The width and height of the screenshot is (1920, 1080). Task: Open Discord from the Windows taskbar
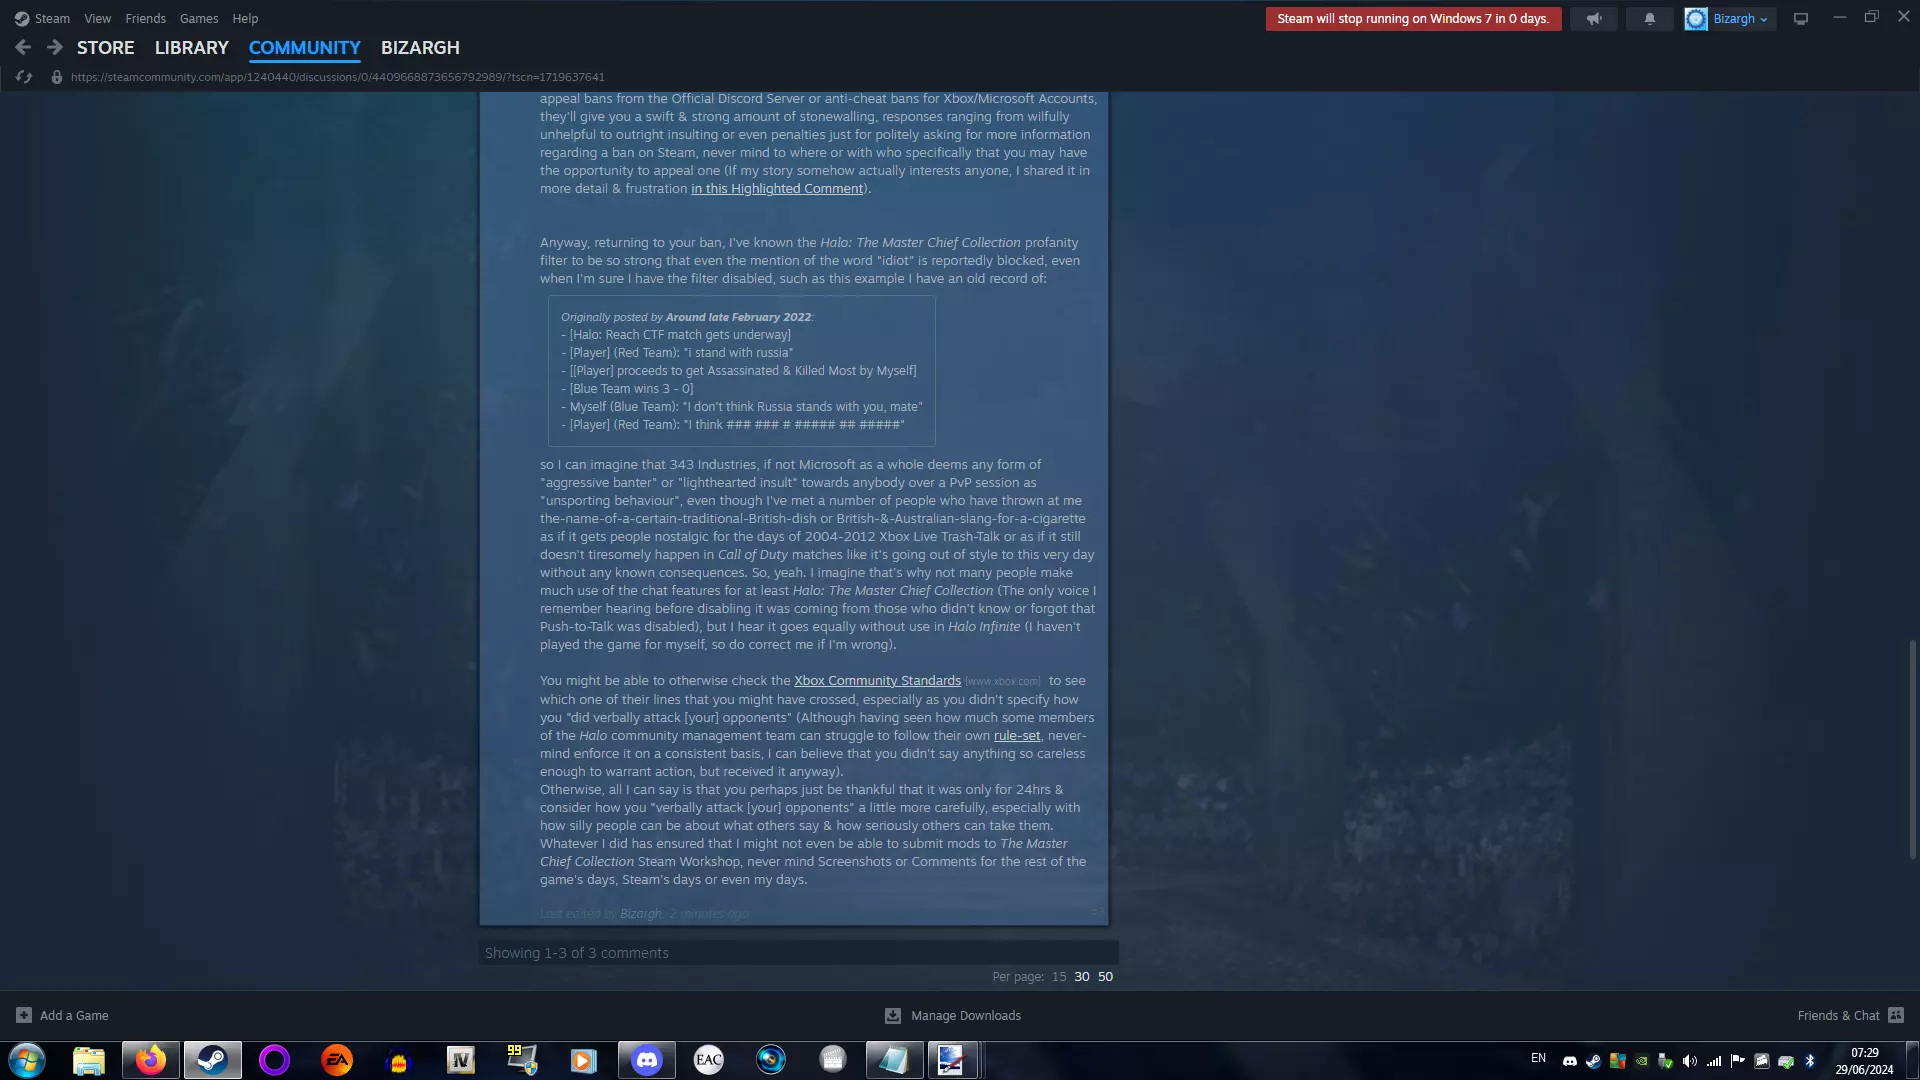click(x=646, y=1060)
